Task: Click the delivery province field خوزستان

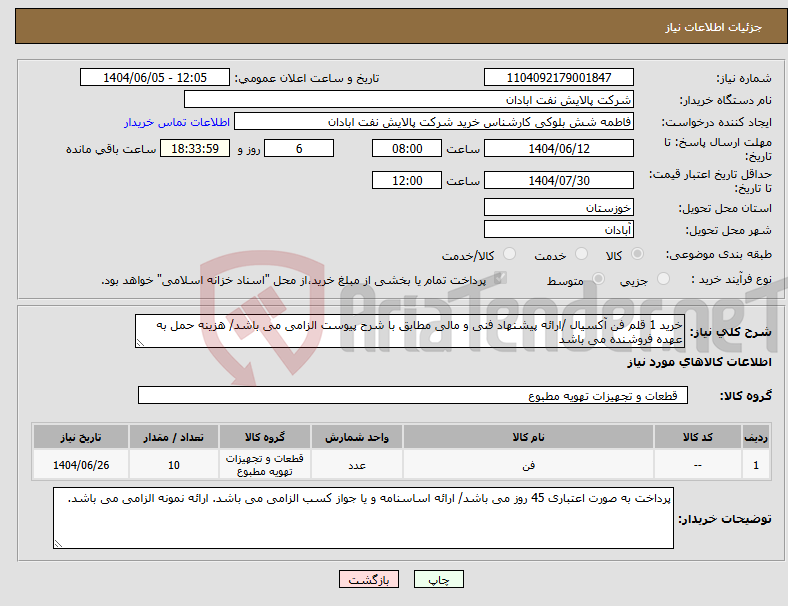Action: click(558, 207)
